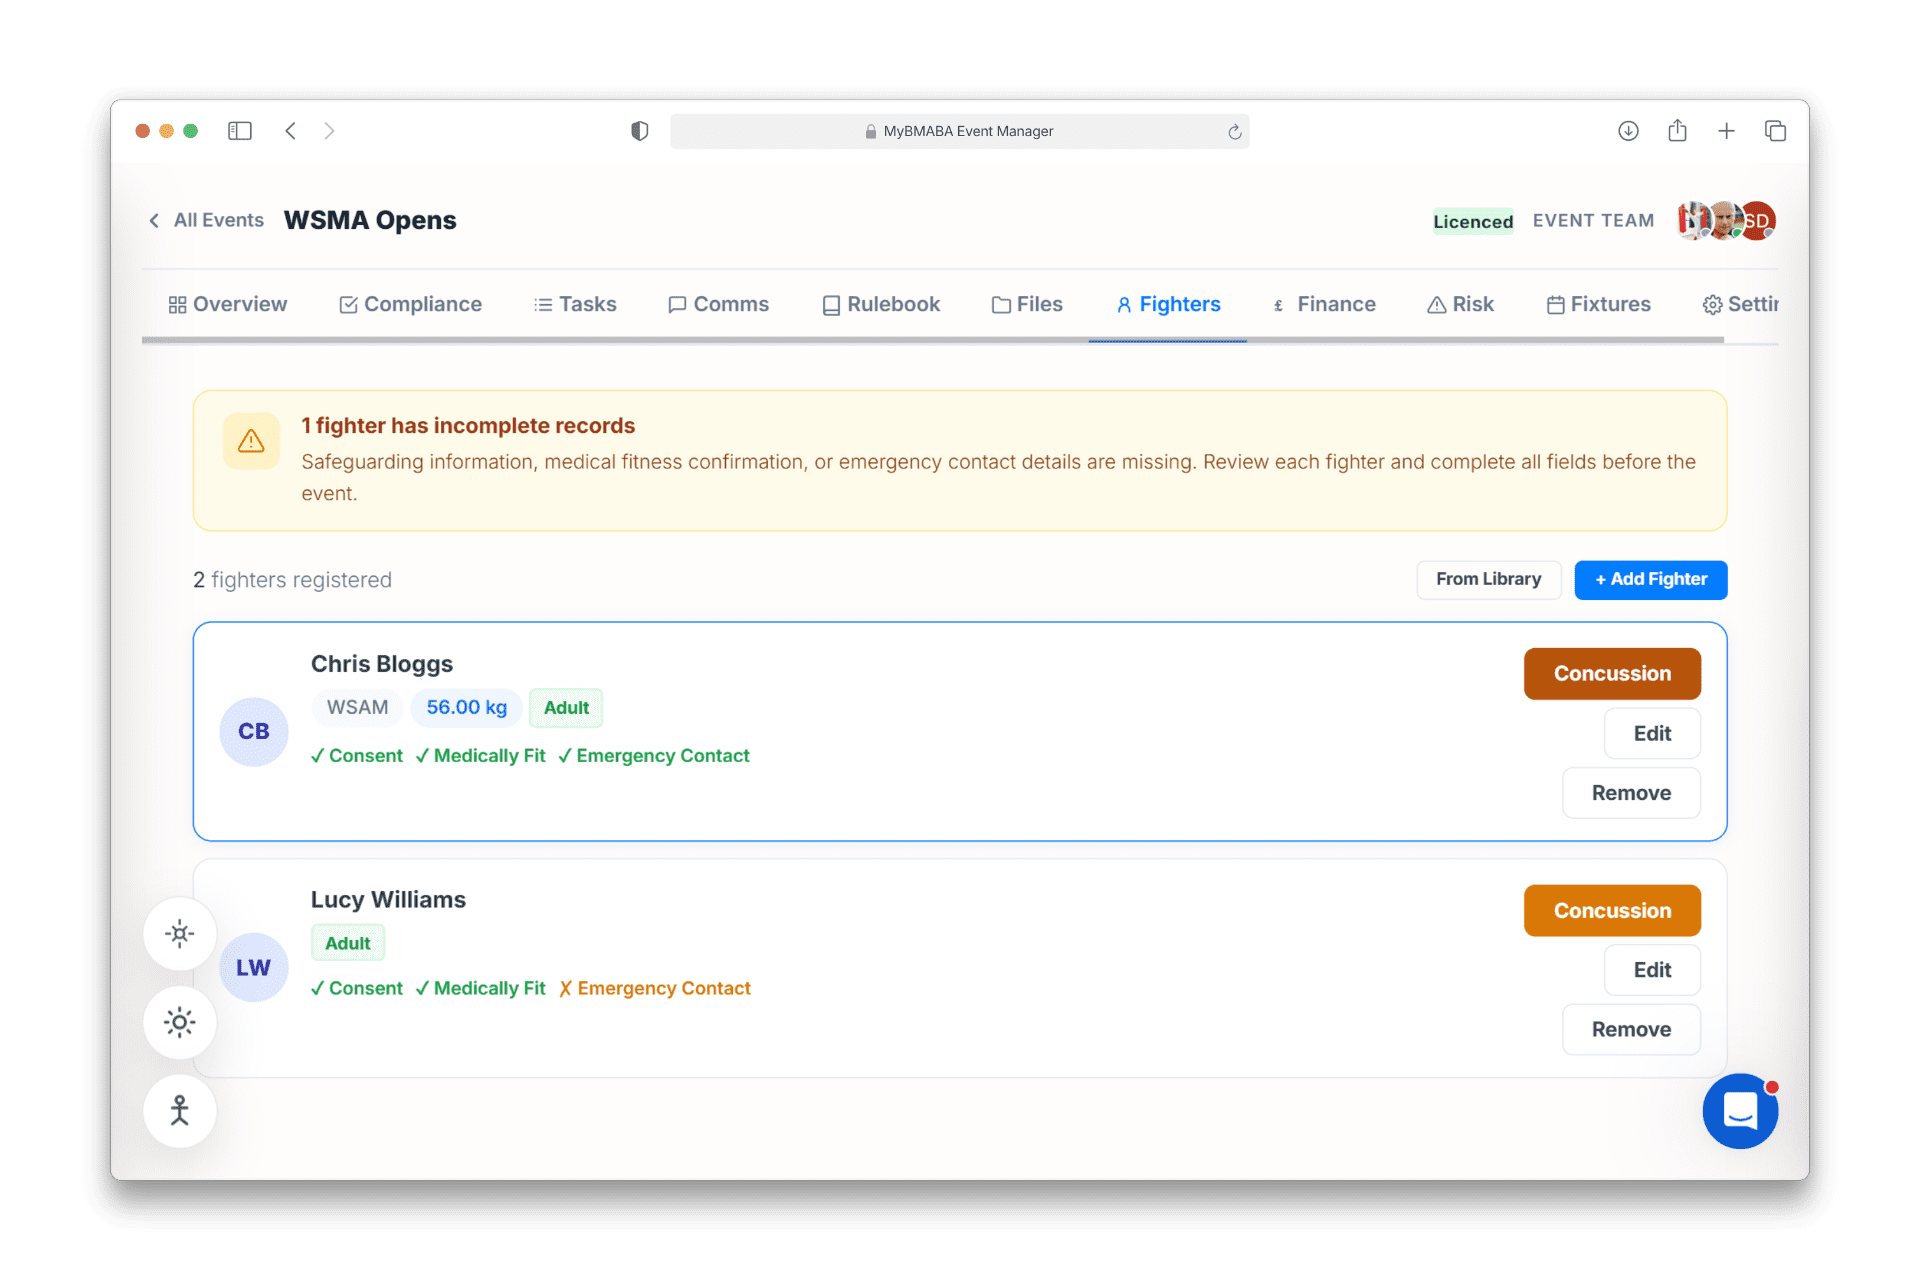The height and width of the screenshot is (1280, 1920).
Task: Click the share icon in browser toolbar
Action: (x=1677, y=131)
